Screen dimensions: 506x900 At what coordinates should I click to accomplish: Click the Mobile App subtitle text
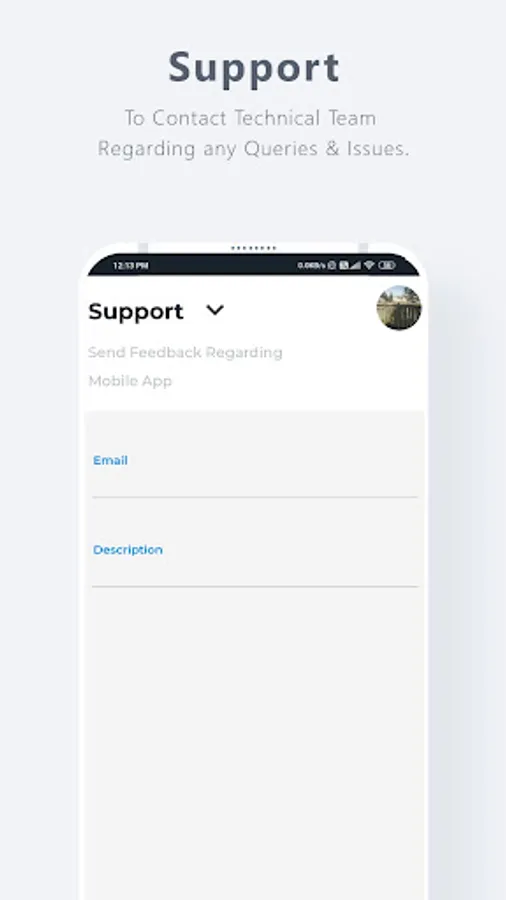pos(130,381)
